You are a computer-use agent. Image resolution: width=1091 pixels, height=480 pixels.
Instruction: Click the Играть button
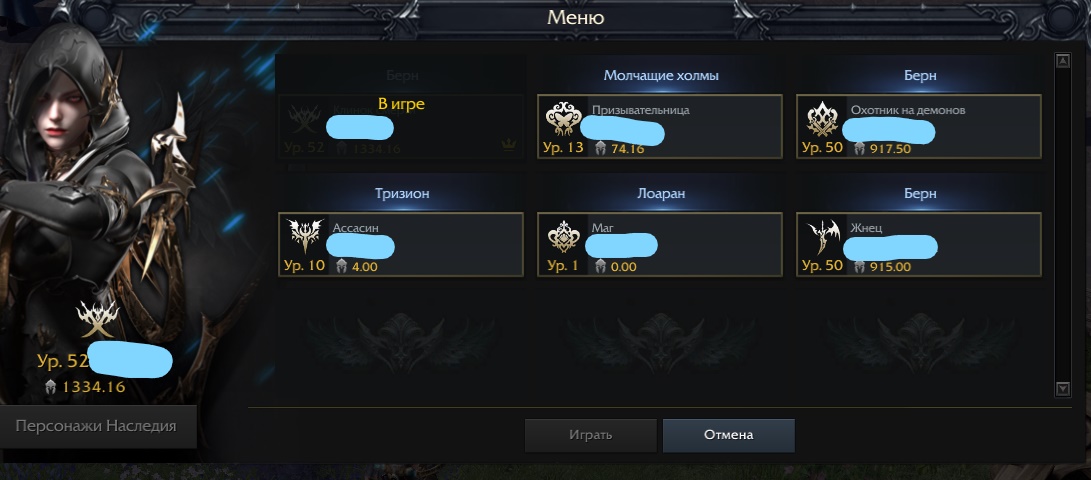[x=591, y=435]
